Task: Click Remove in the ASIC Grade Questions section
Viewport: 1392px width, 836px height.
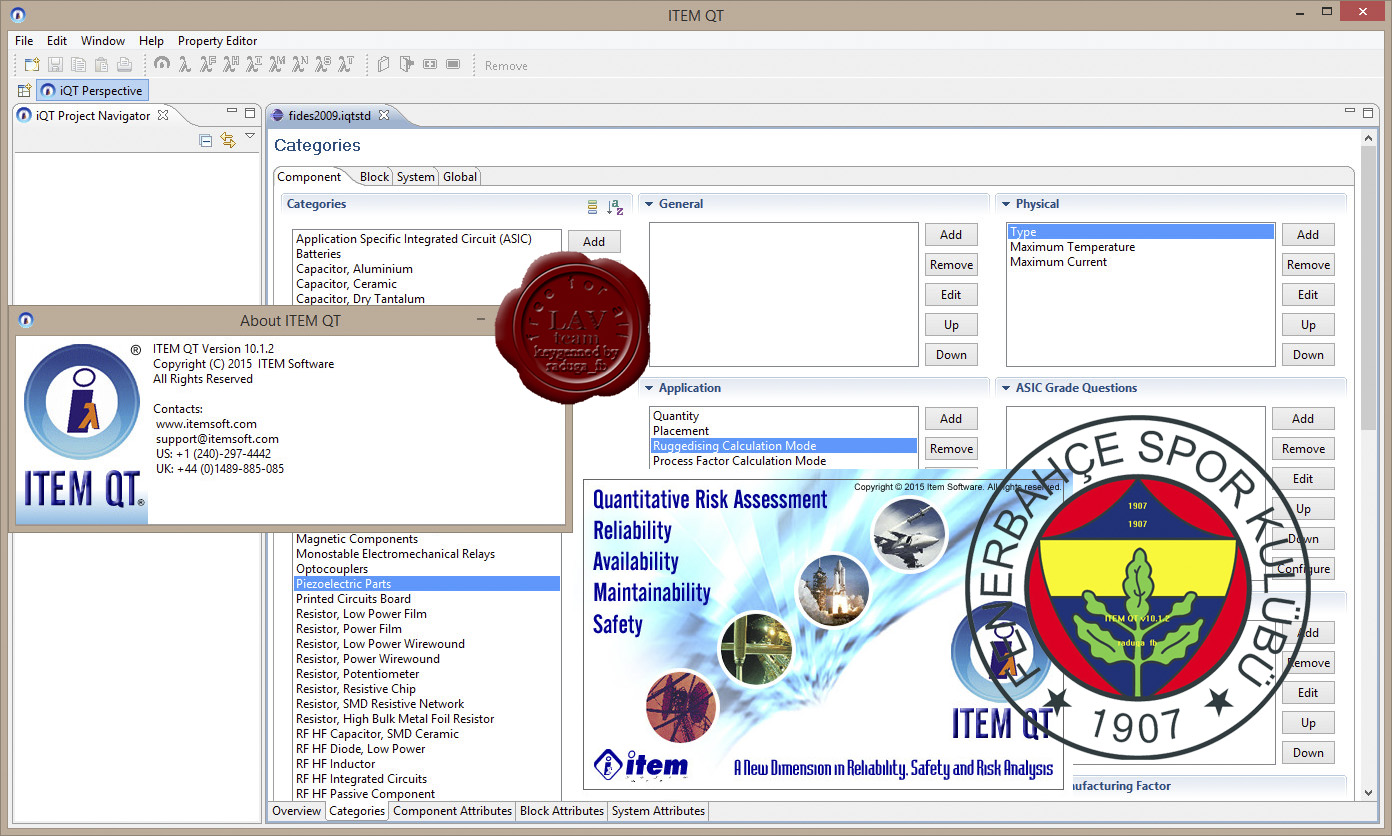Action: pos(1303,449)
